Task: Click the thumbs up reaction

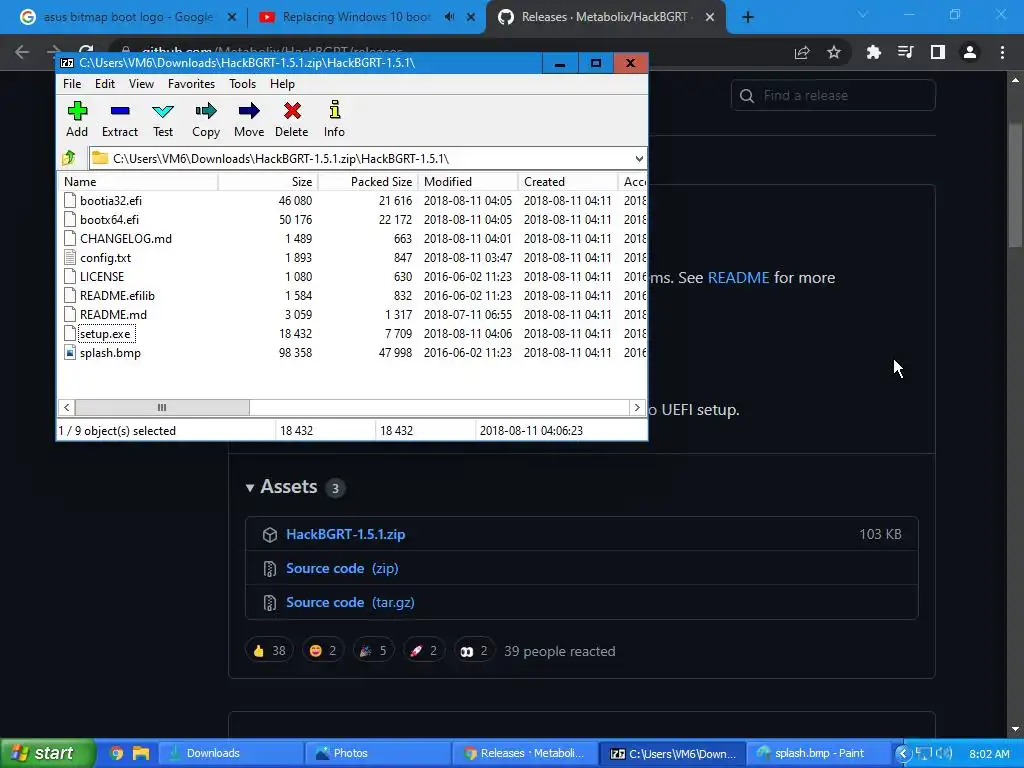Action: tap(269, 650)
